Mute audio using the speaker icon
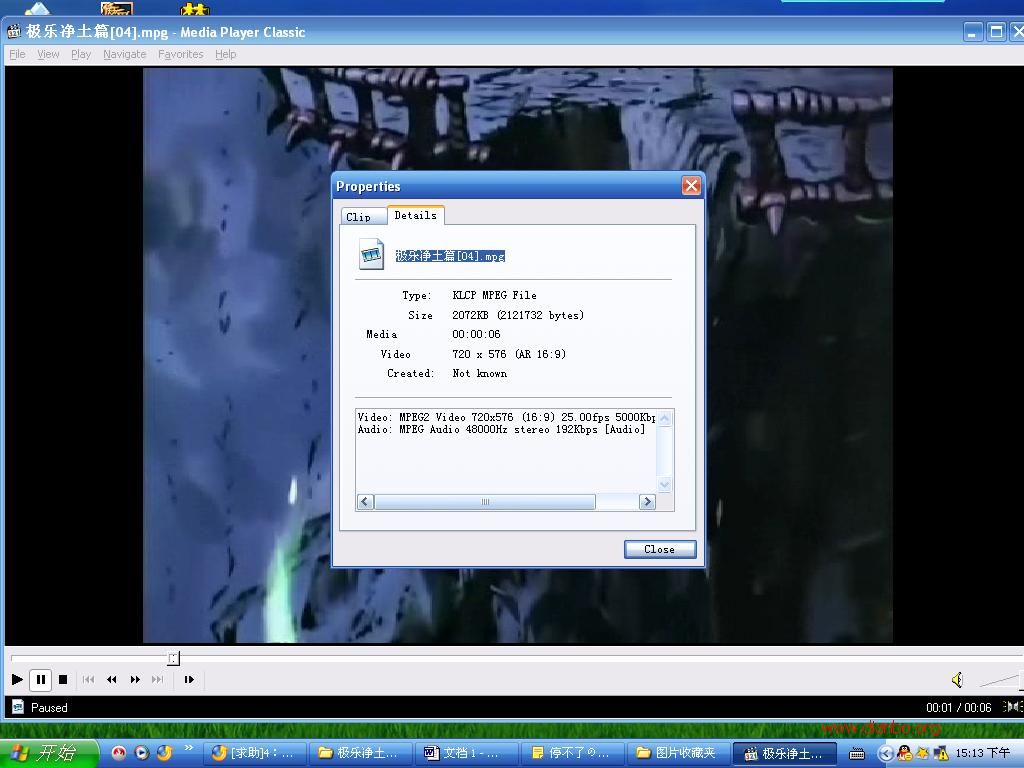1024x768 pixels. (957, 680)
